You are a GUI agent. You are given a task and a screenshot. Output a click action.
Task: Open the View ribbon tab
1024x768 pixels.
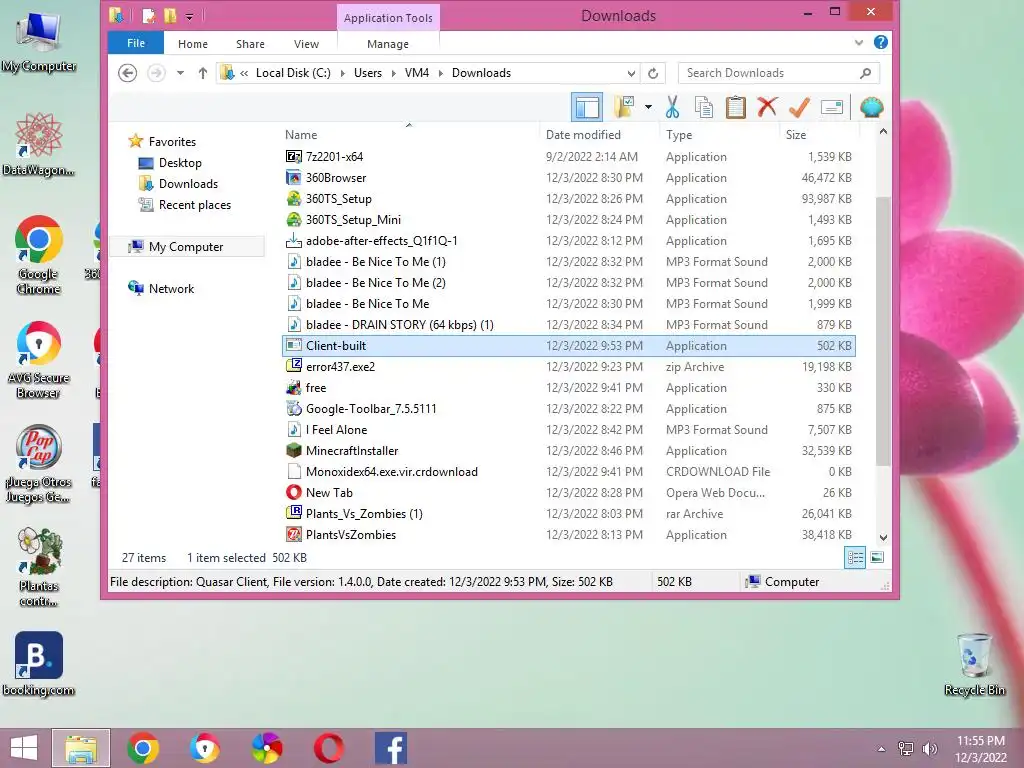306,44
